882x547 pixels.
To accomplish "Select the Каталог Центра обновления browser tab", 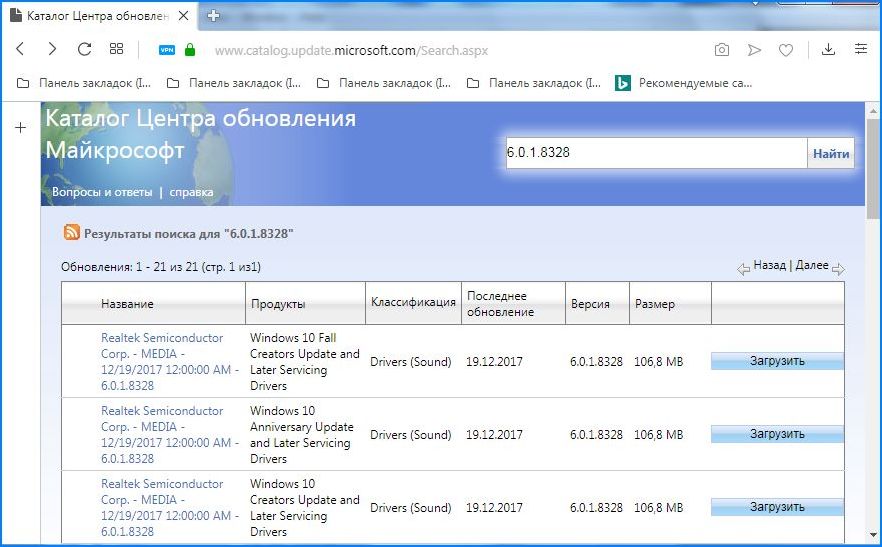I will click(99, 16).
